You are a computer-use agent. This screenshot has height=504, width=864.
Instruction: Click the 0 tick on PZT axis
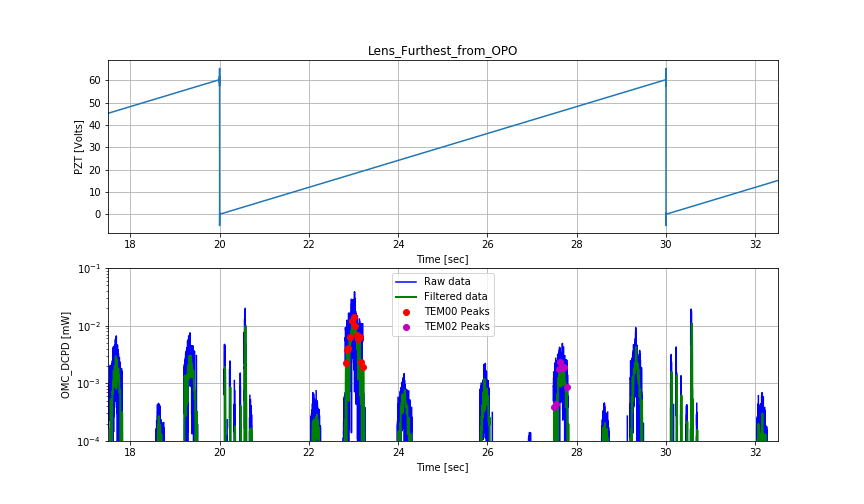pos(98,214)
